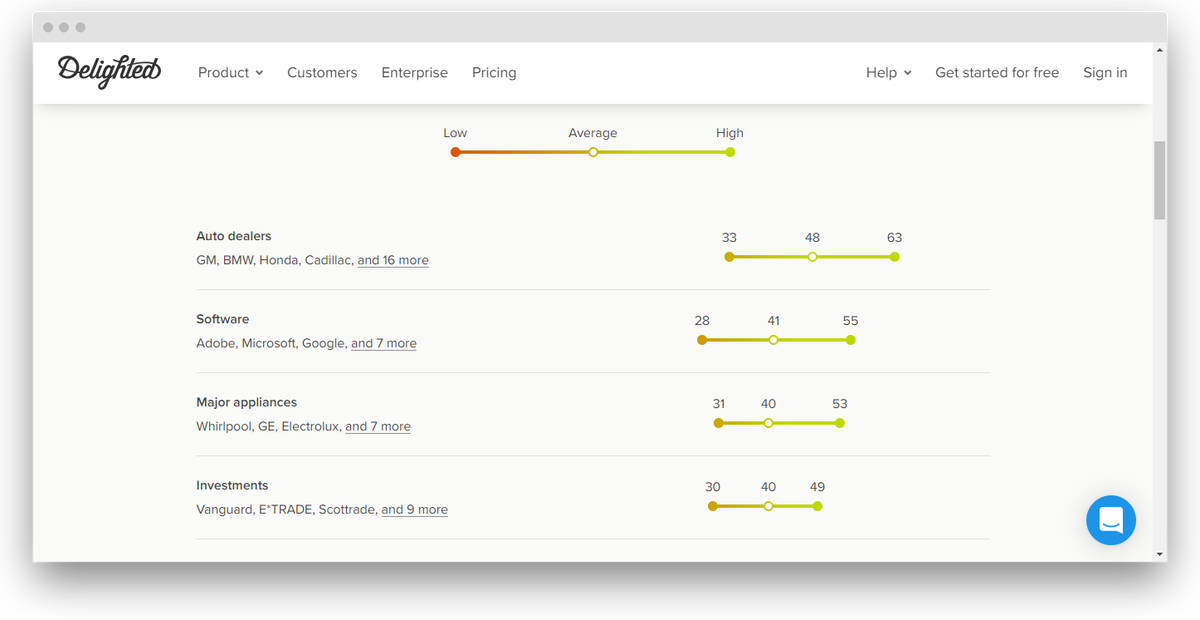The image size is (1200, 620).
Task: Select the Major appliances heading
Action: pyautogui.click(x=247, y=402)
